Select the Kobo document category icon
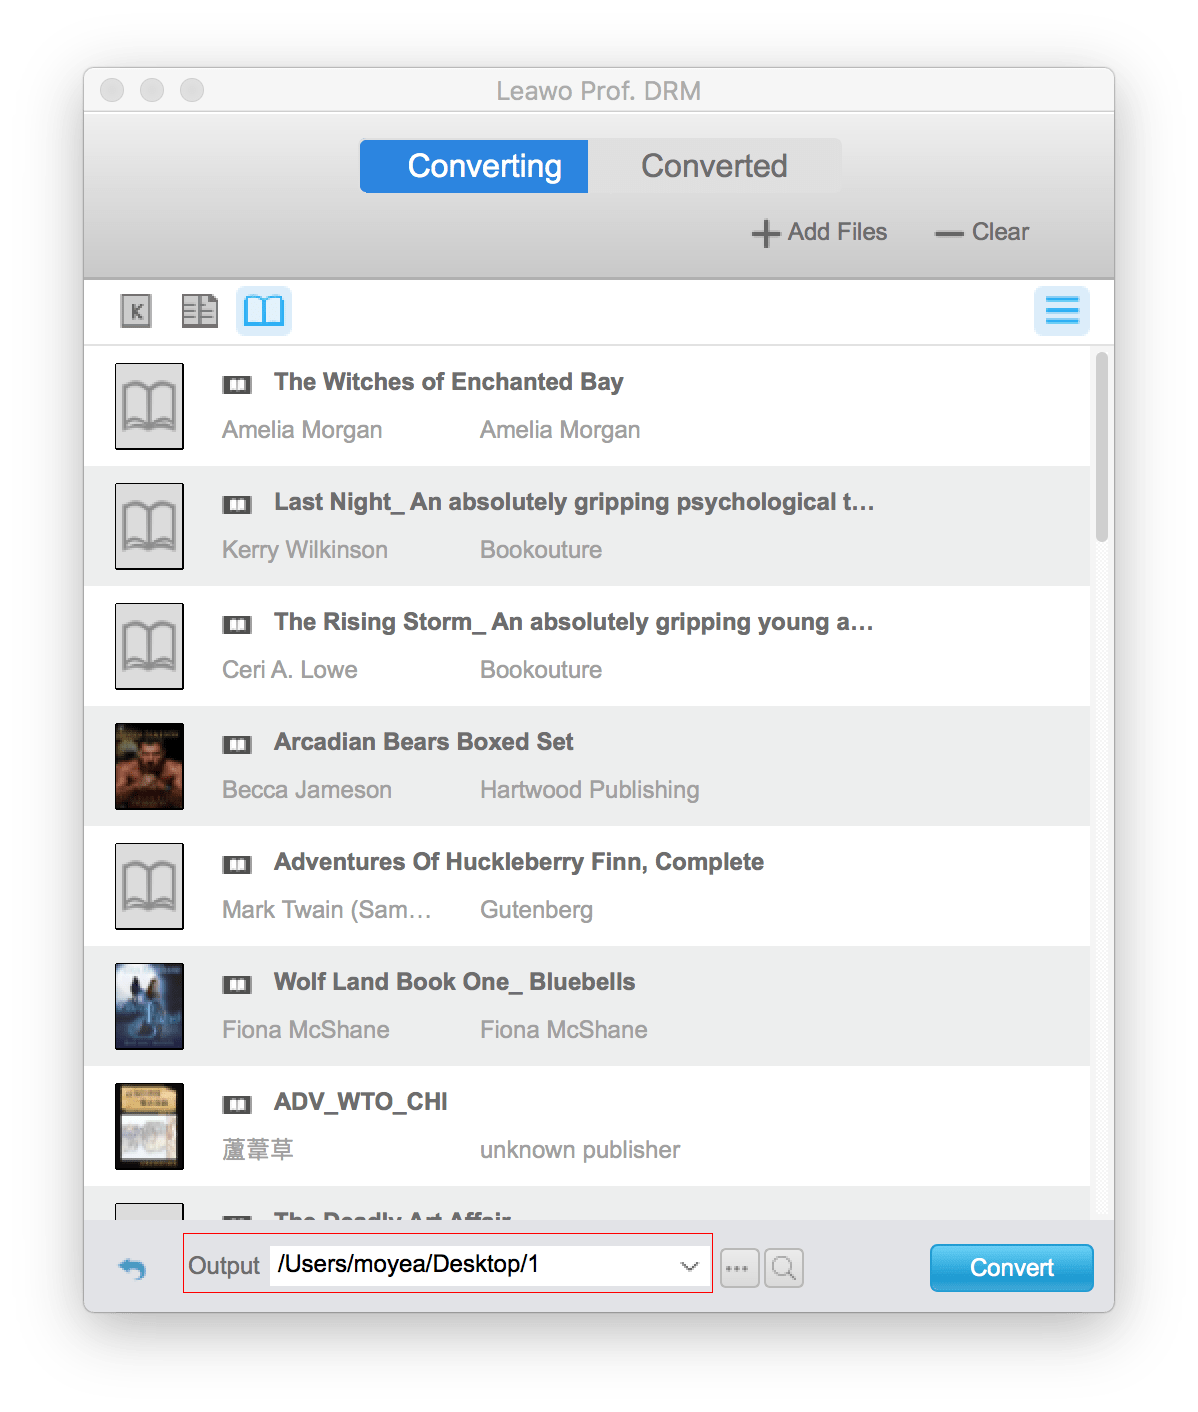The image size is (1198, 1412). point(199,311)
